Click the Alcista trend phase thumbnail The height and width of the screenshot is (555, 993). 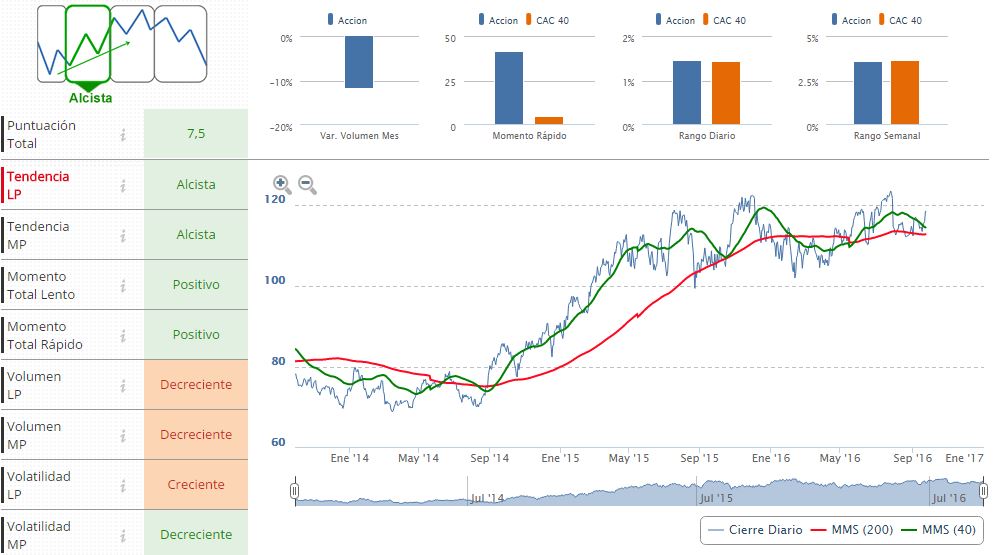[x=88, y=44]
